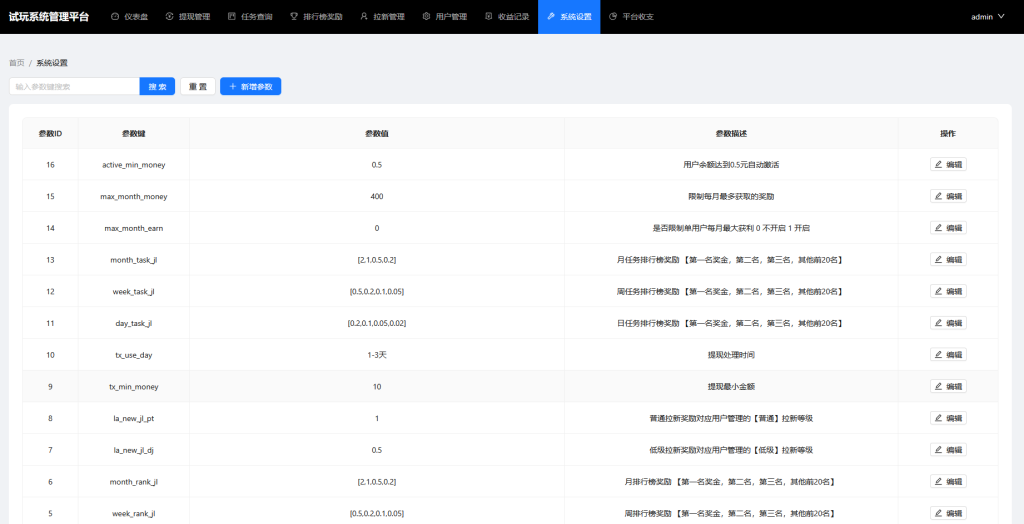Click the 新增参数 add parameter button
Image resolution: width=1024 pixels, height=524 pixels.
(x=250, y=87)
